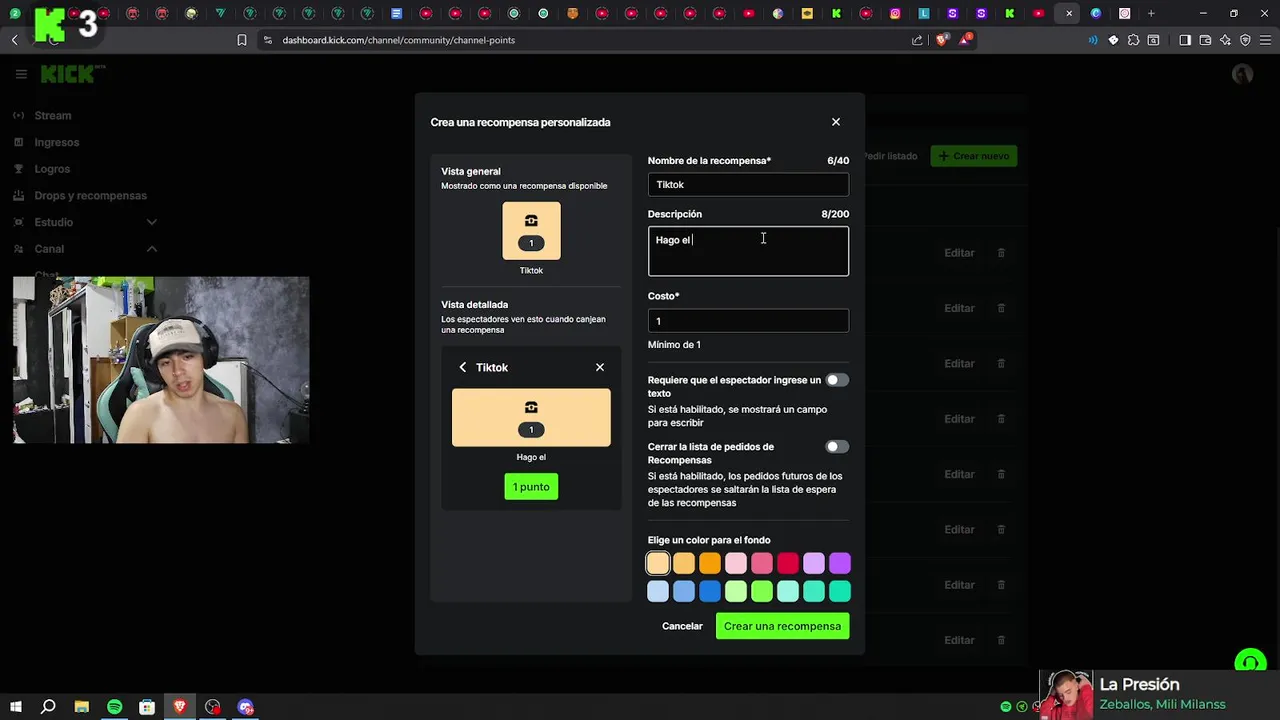Close the active browser tab
1280x720 pixels.
pos(1069,14)
